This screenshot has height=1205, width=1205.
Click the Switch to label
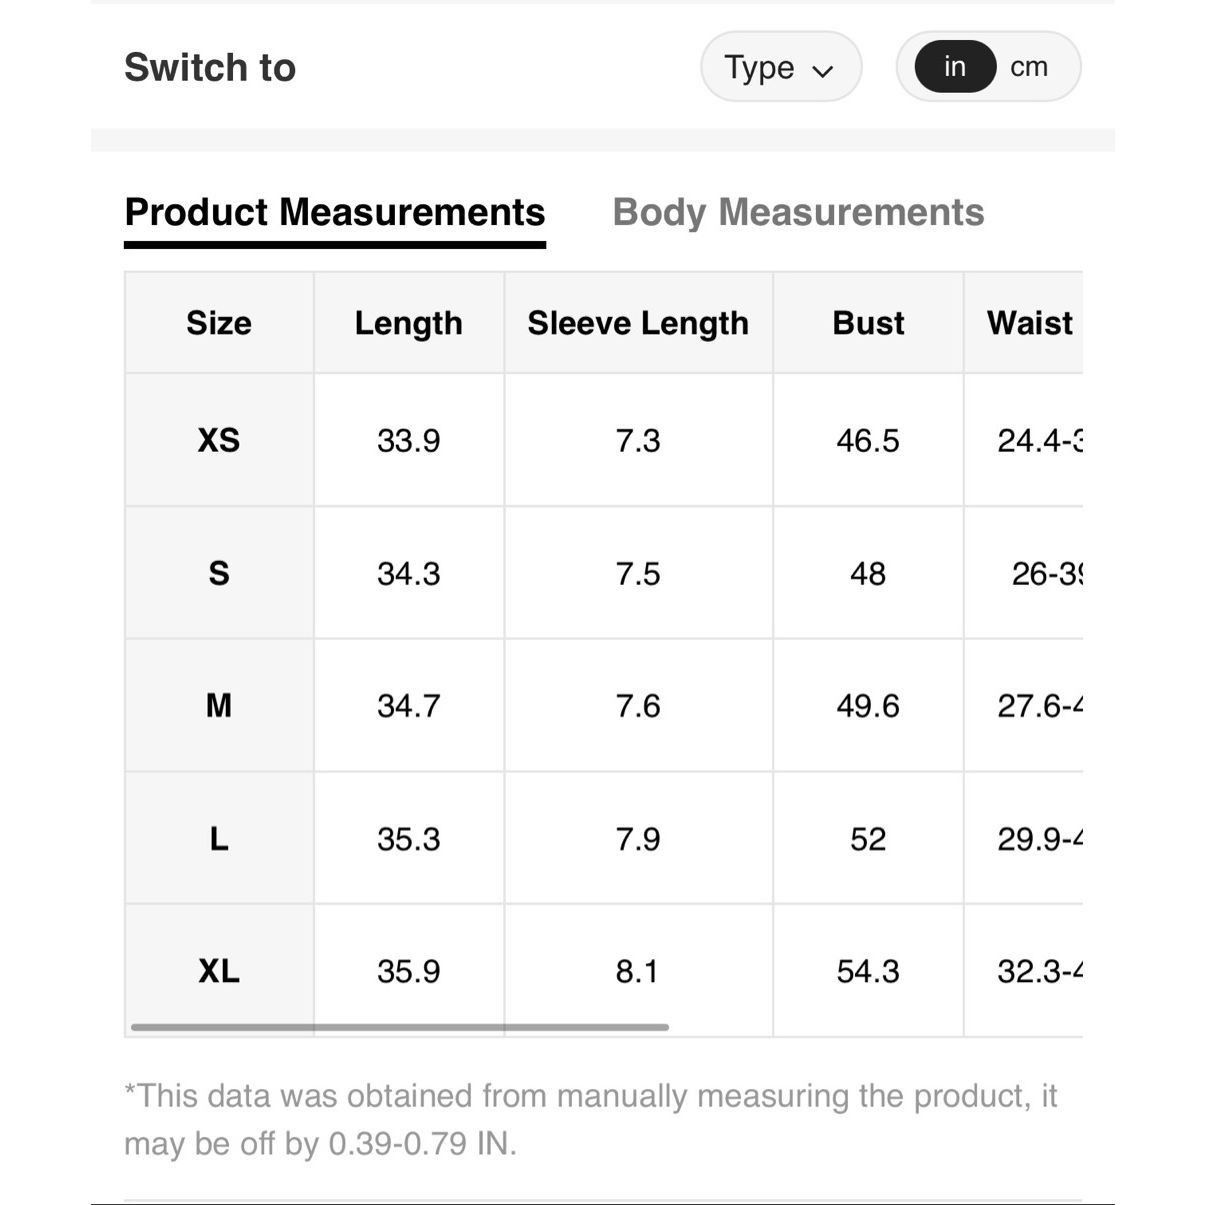210,67
